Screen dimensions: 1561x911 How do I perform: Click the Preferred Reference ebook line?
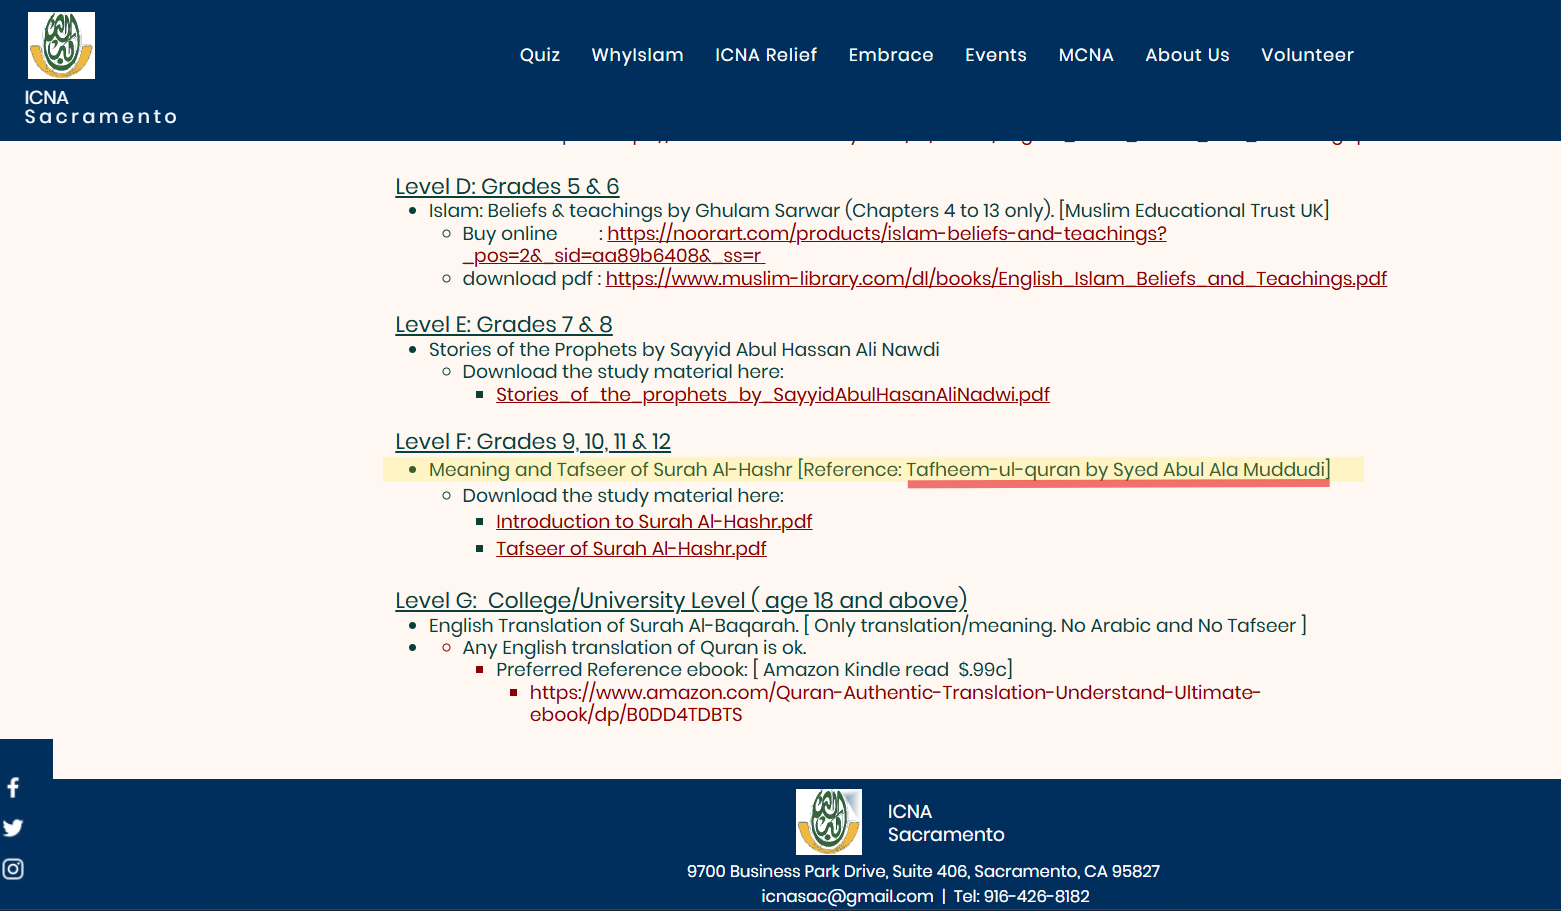[x=754, y=670]
